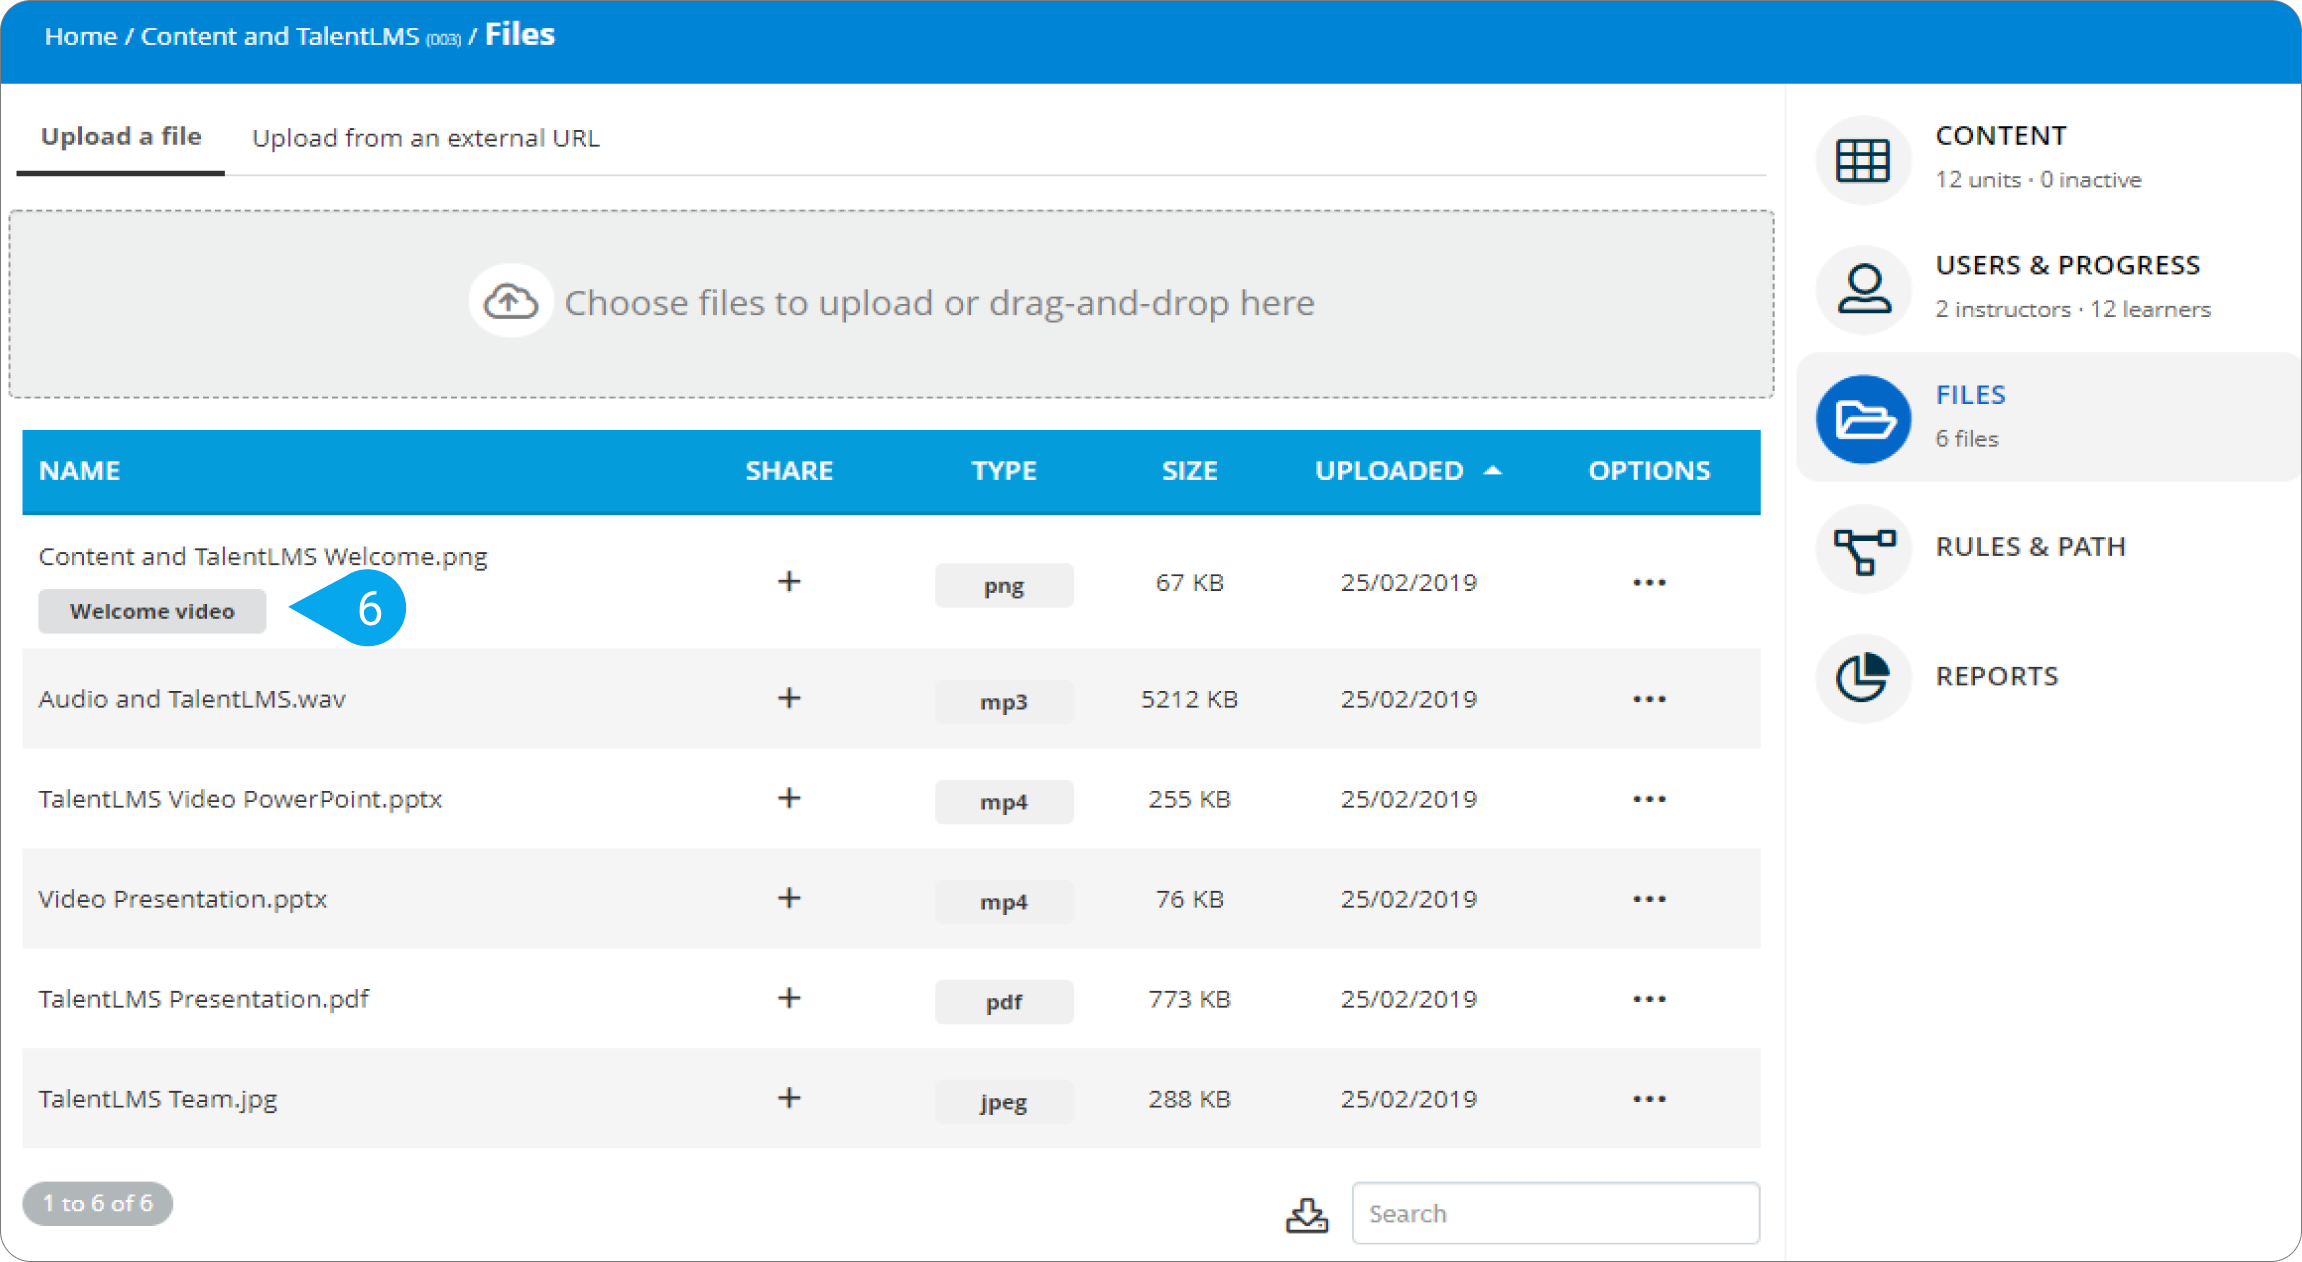Viewport: 2302px width, 1262px height.
Task: Open Users & Progress person icon
Action: tap(1862, 289)
